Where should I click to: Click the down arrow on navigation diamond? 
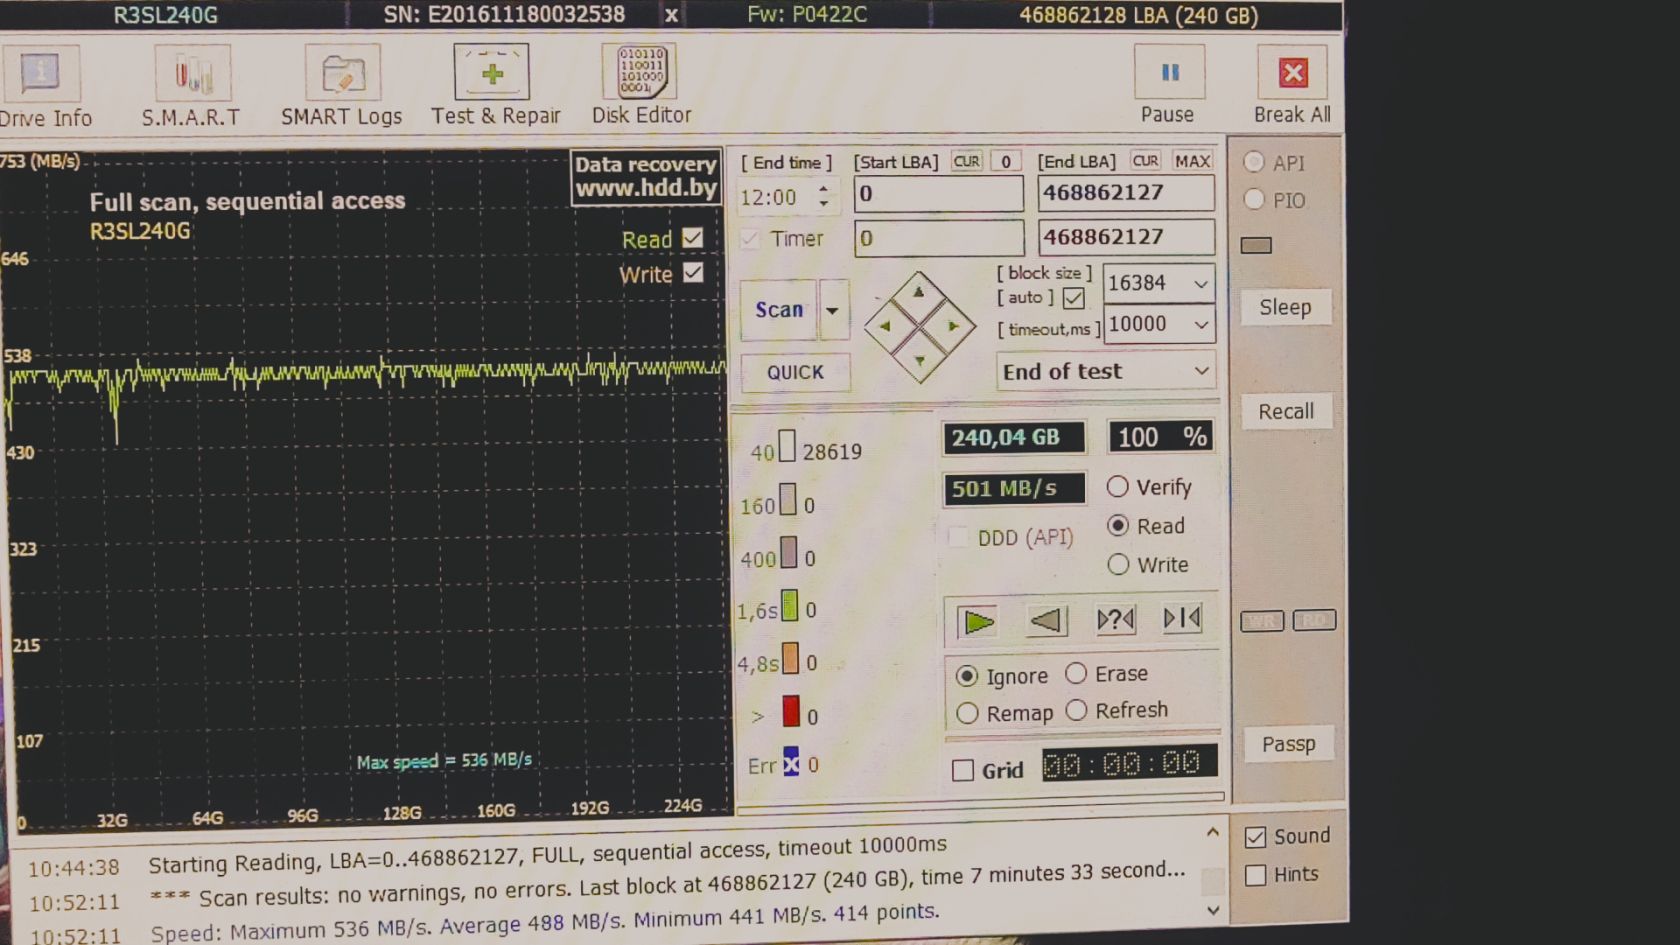(919, 360)
